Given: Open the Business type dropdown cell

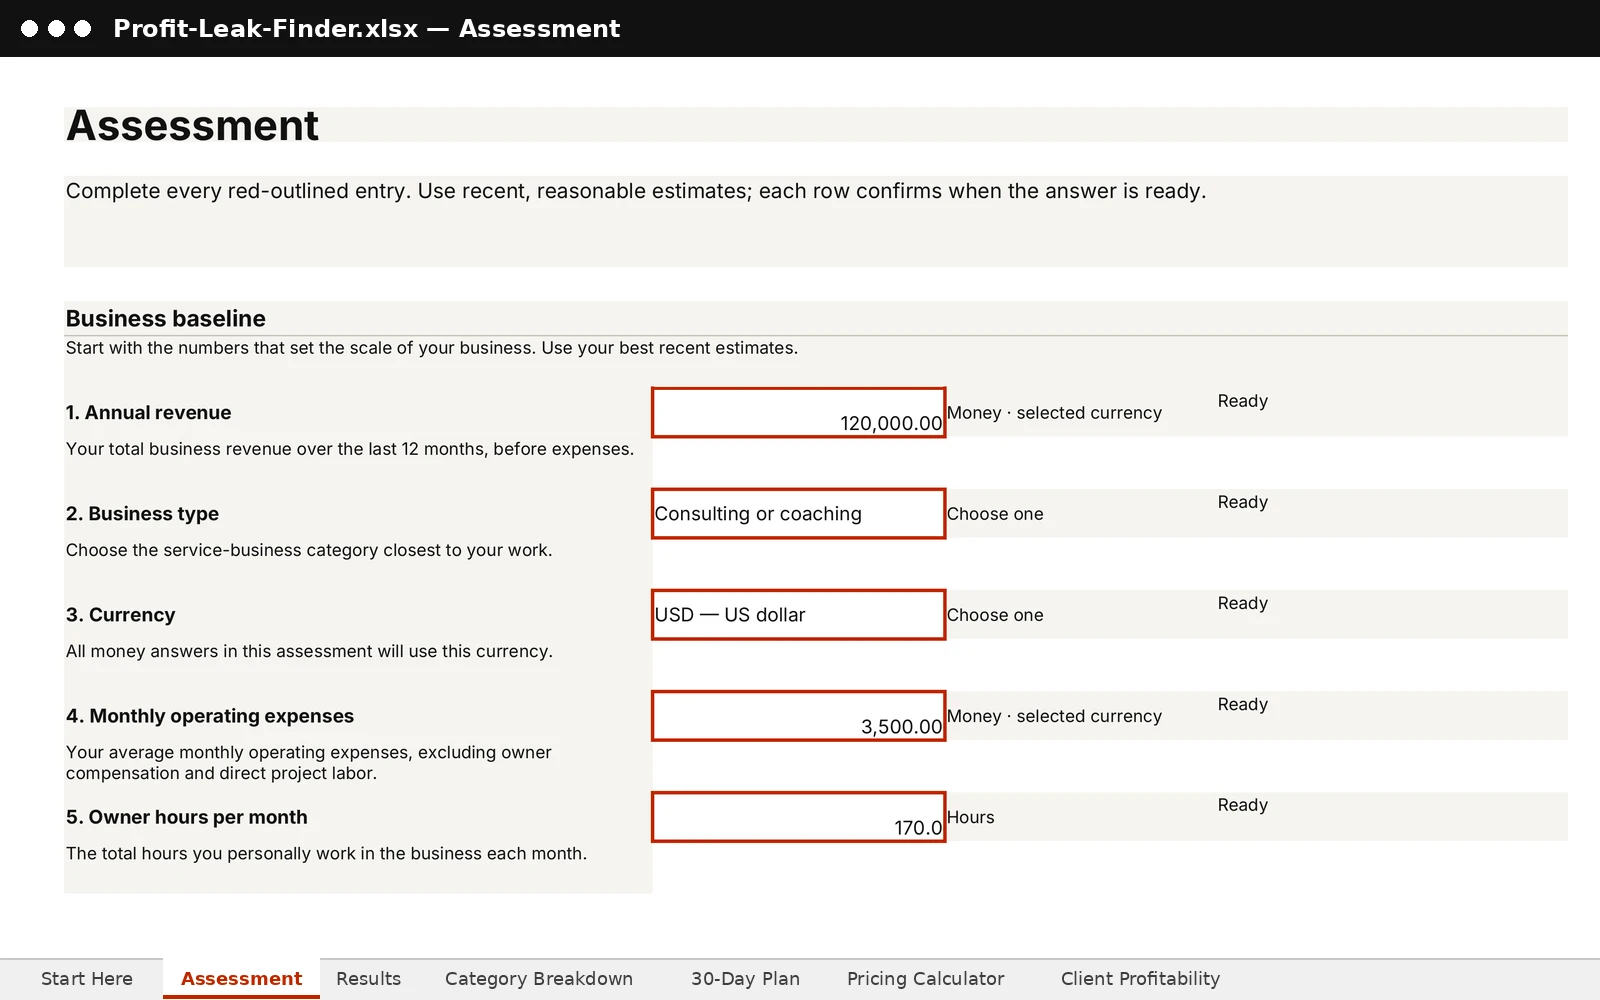Looking at the screenshot, I should 798,514.
